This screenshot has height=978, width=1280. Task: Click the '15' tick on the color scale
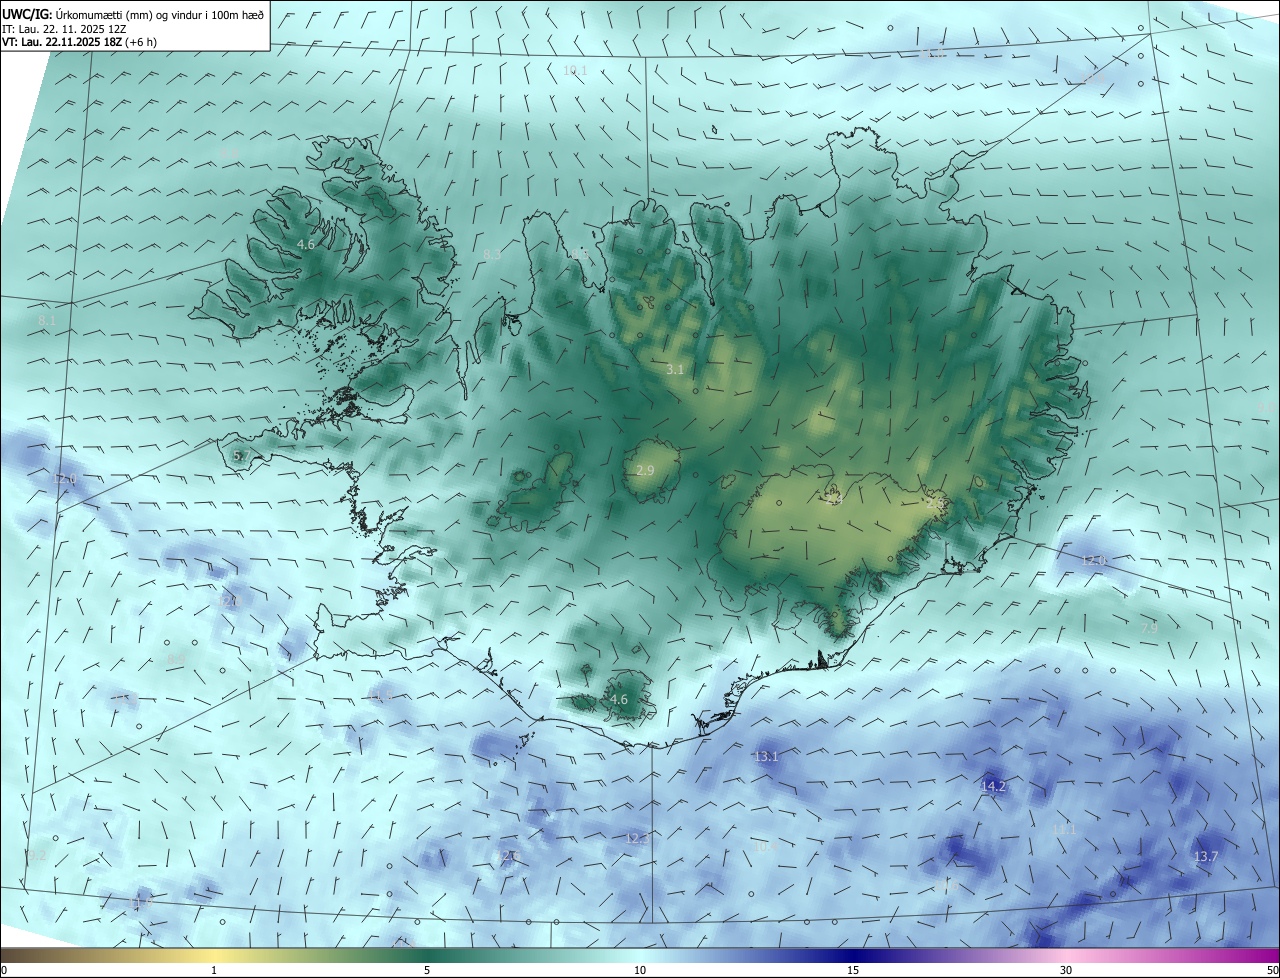(853, 970)
